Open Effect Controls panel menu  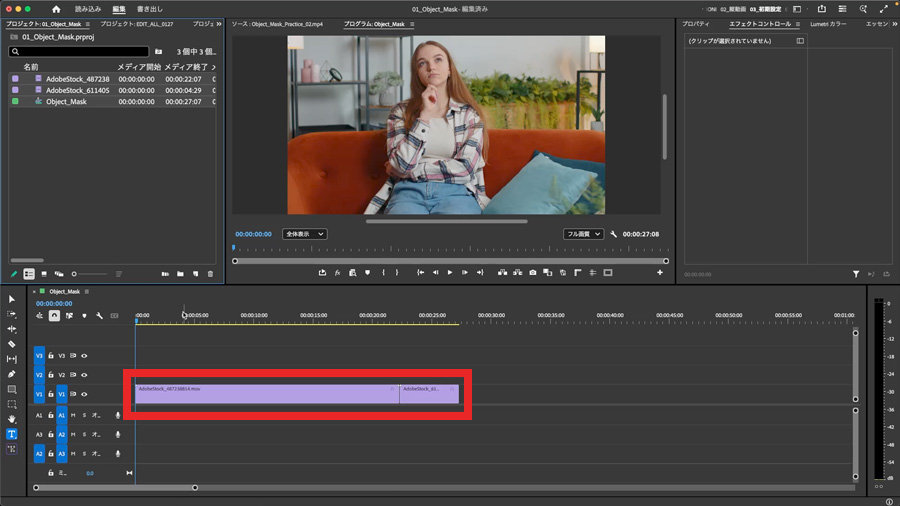tap(797, 24)
